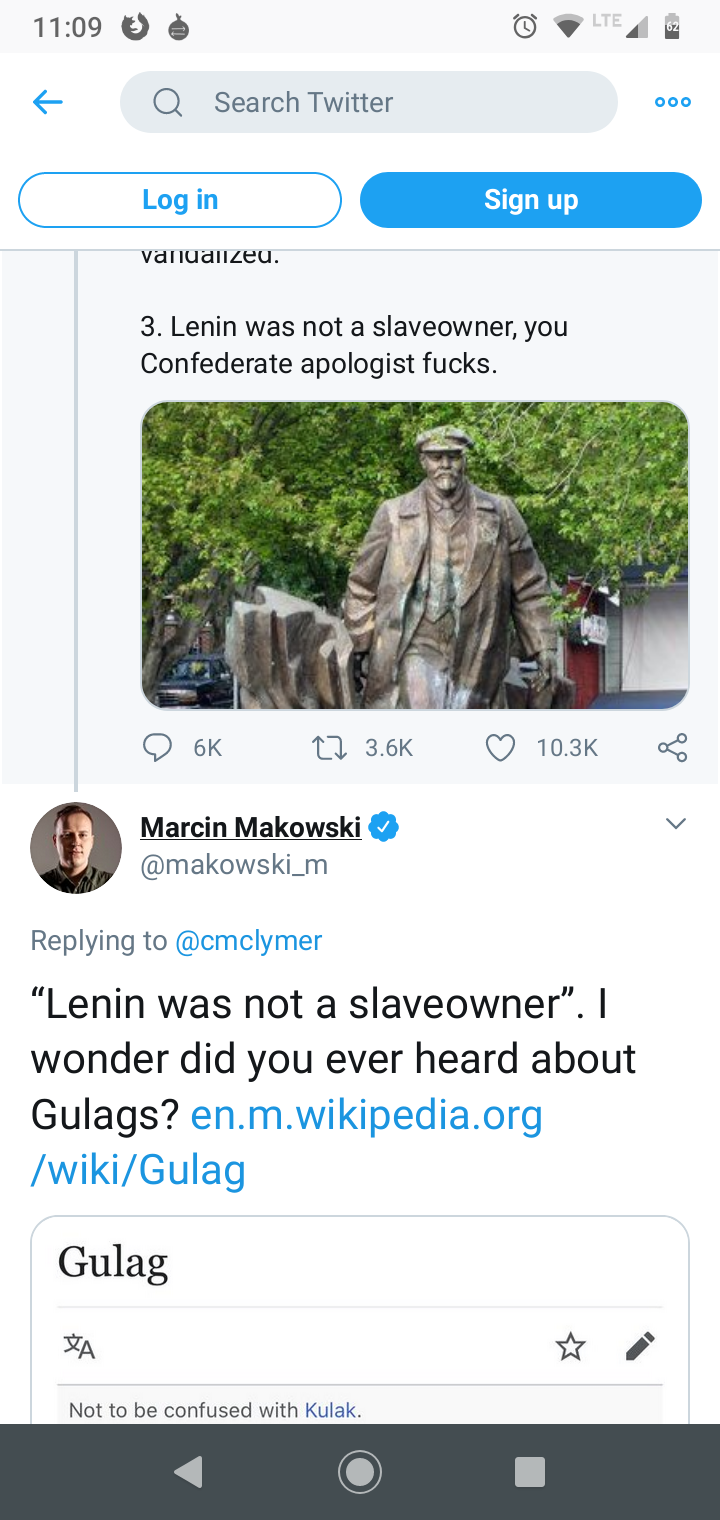The width and height of the screenshot is (720, 1520).
Task: Tap the verified badge next to Marcin Makowski
Action: tap(384, 826)
